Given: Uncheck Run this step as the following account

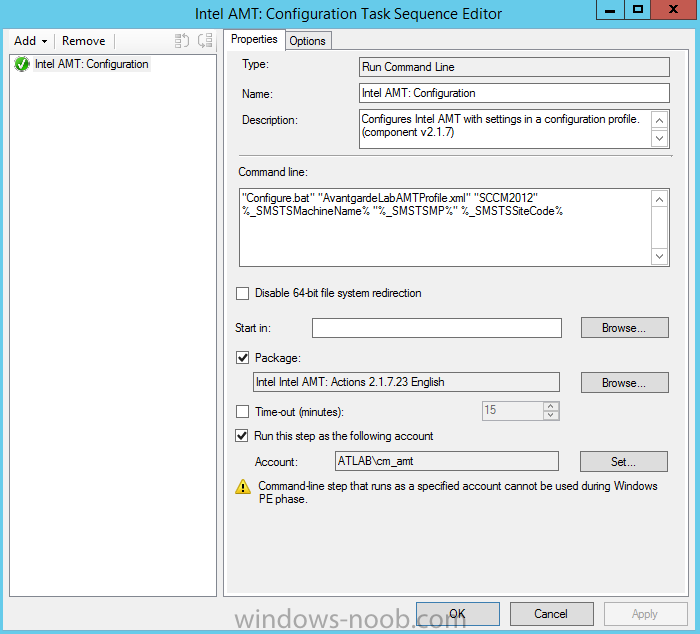Looking at the screenshot, I should click(242, 436).
